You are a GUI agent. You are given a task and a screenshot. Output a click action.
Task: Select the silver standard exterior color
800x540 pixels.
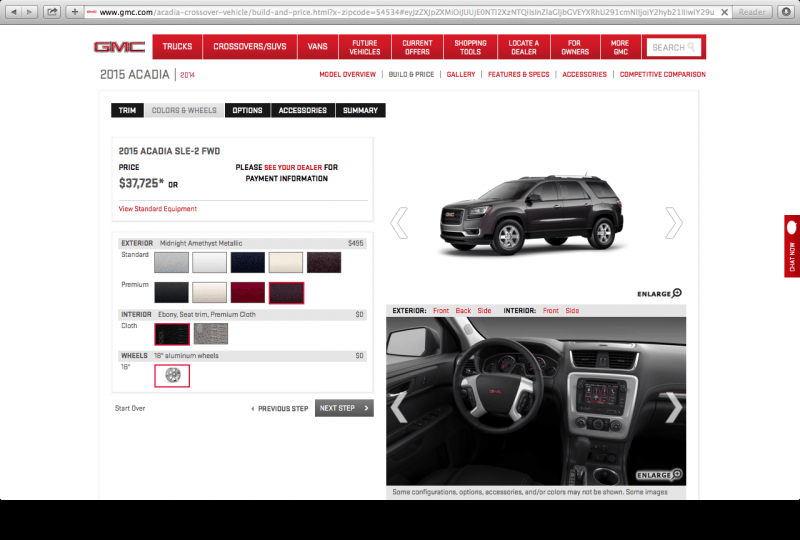(171, 262)
